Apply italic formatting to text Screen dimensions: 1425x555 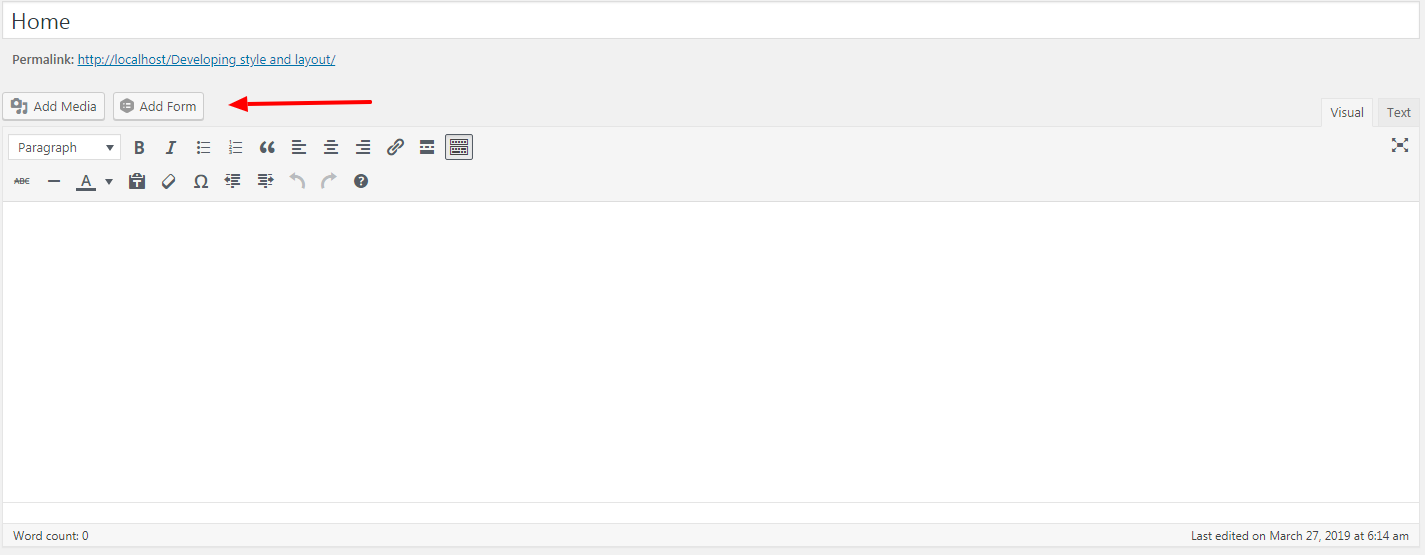[x=171, y=147]
